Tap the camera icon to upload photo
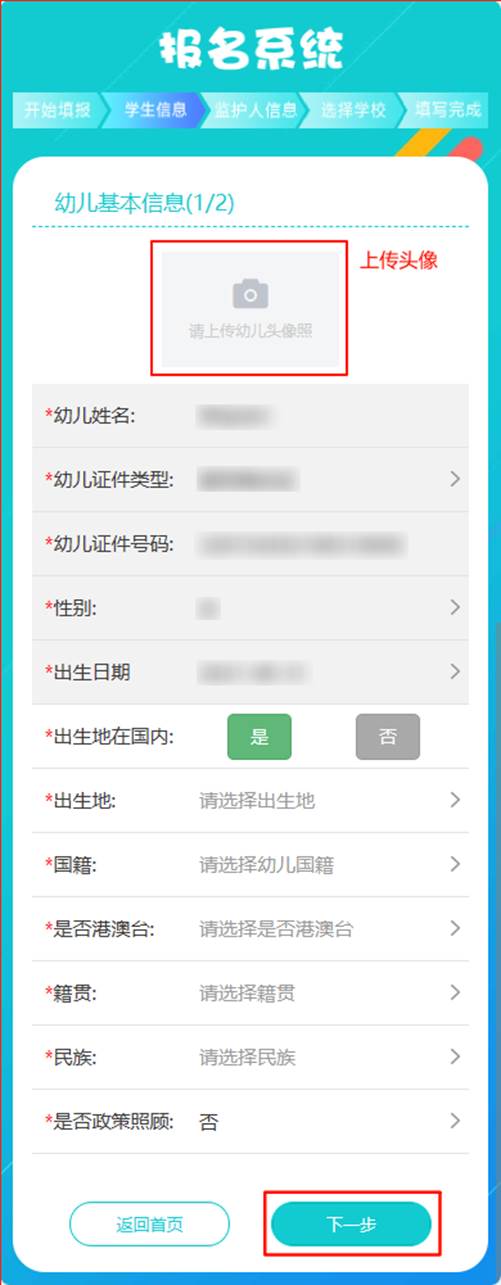This screenshot has height=1285, width=501. [250, 294]
